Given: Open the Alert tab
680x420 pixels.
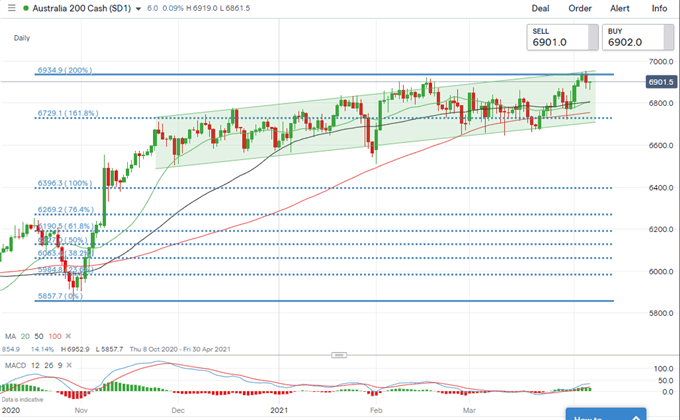Looking at the screenshot, I should pos(620,8).
